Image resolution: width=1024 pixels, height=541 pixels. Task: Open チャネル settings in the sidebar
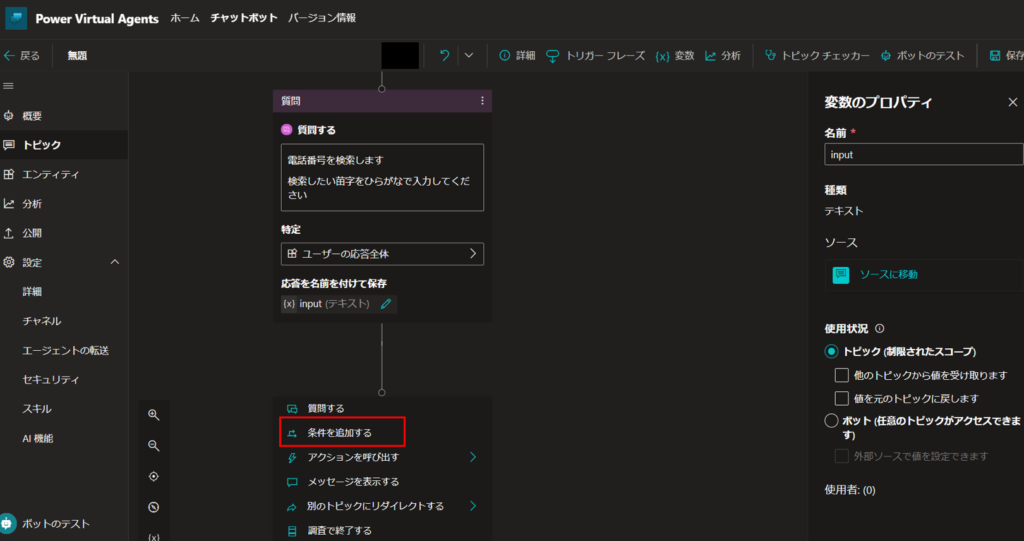[x=42, y=321]
